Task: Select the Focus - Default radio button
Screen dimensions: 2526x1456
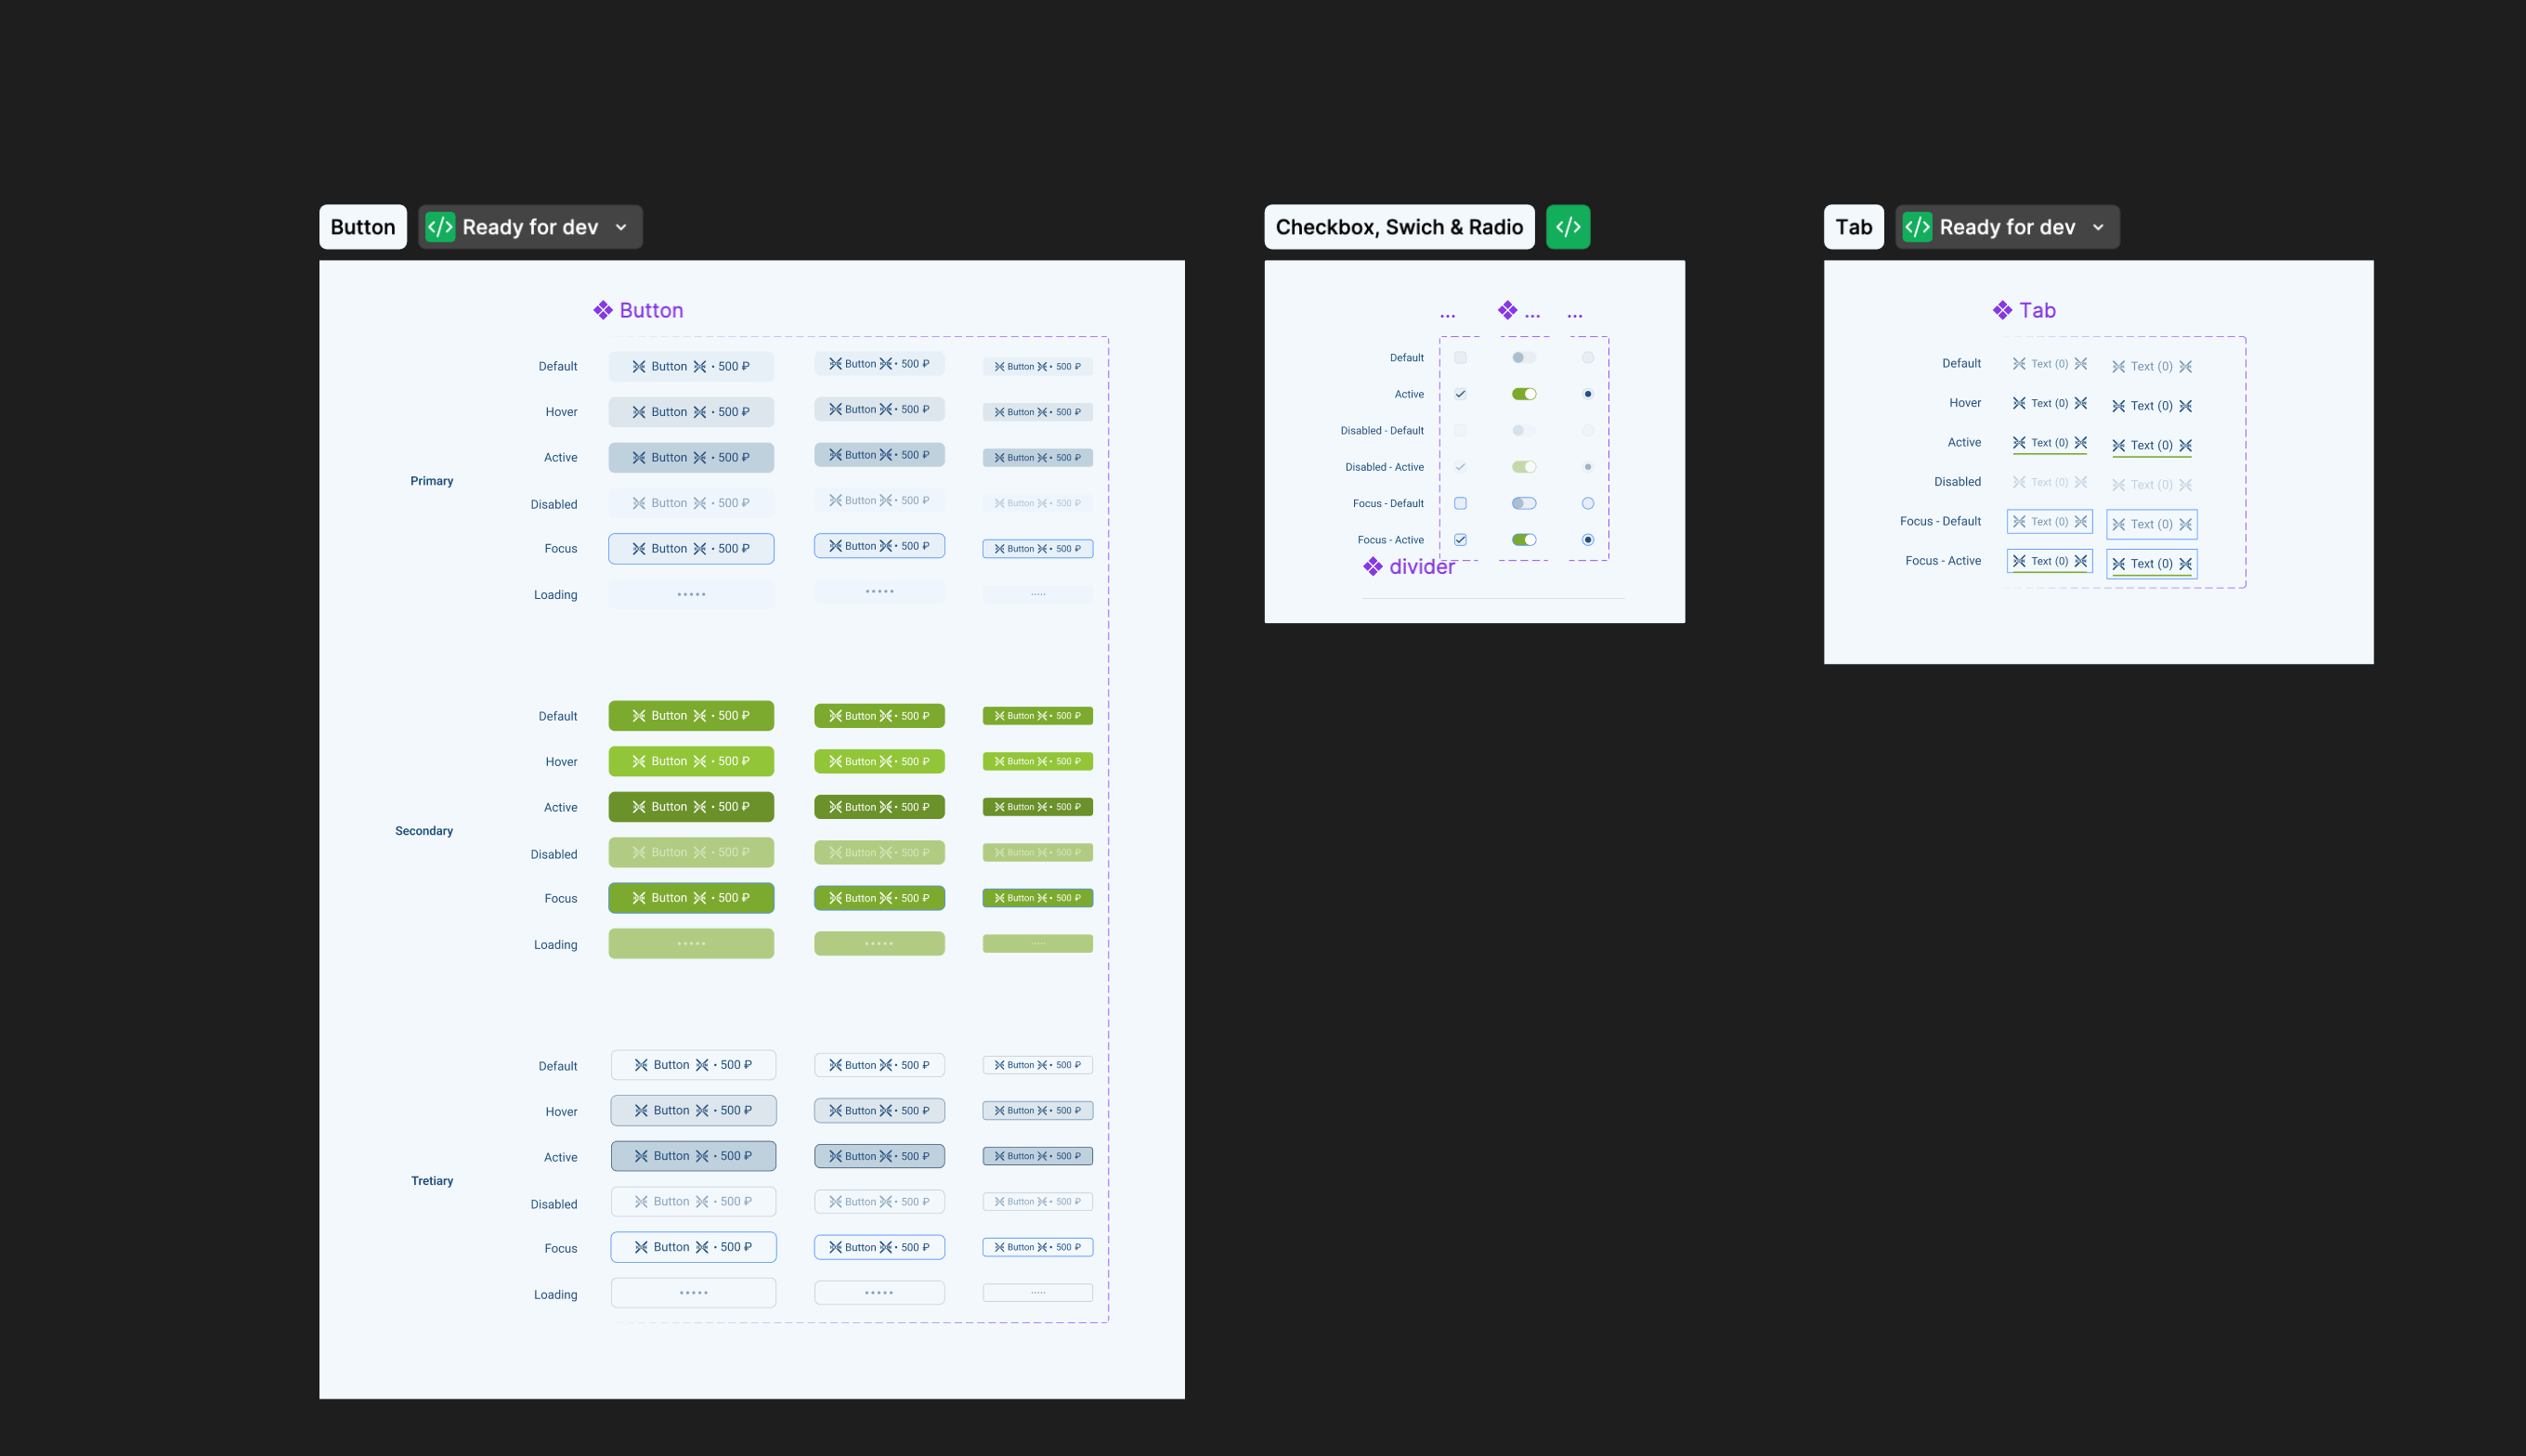Action: point(1587,503)
